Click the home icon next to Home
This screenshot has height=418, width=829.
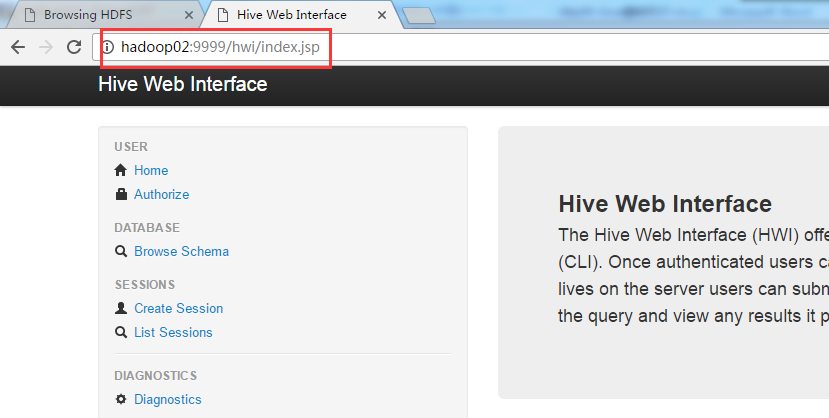pyautogui.click(x=121, y=170)
